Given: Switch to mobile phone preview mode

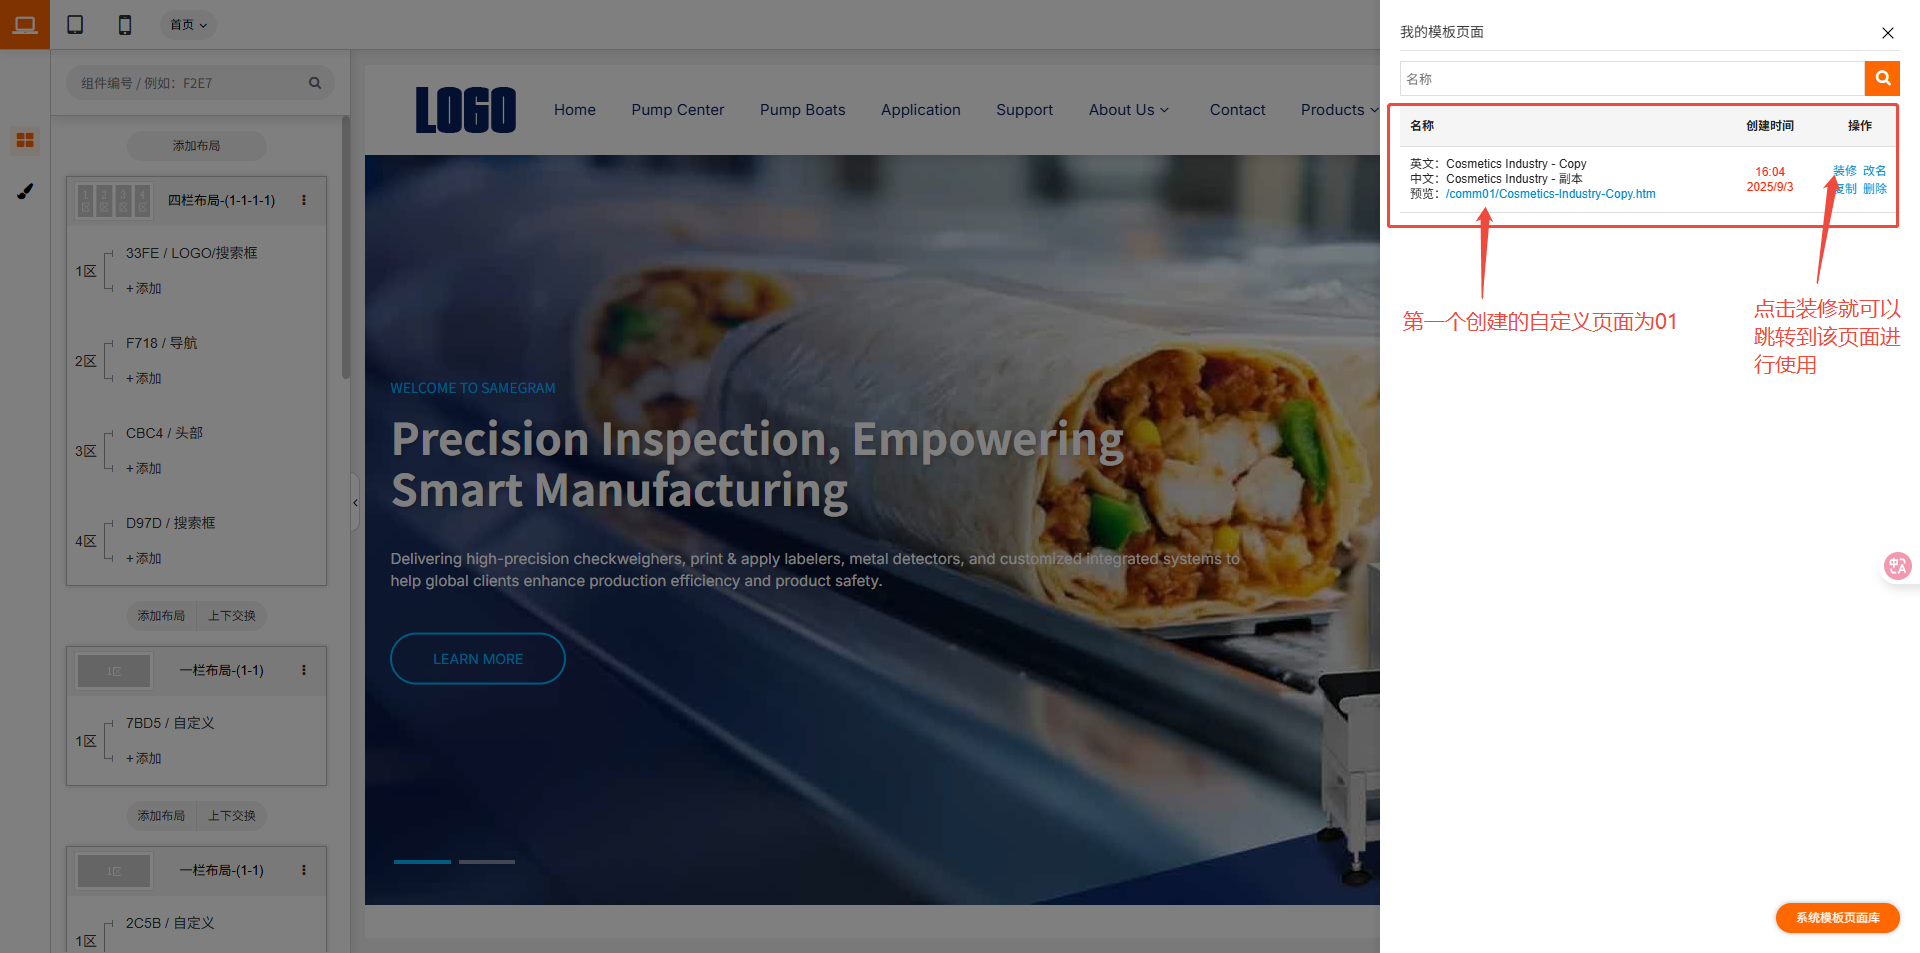Looking at the screenshot, I should [125, 24].
